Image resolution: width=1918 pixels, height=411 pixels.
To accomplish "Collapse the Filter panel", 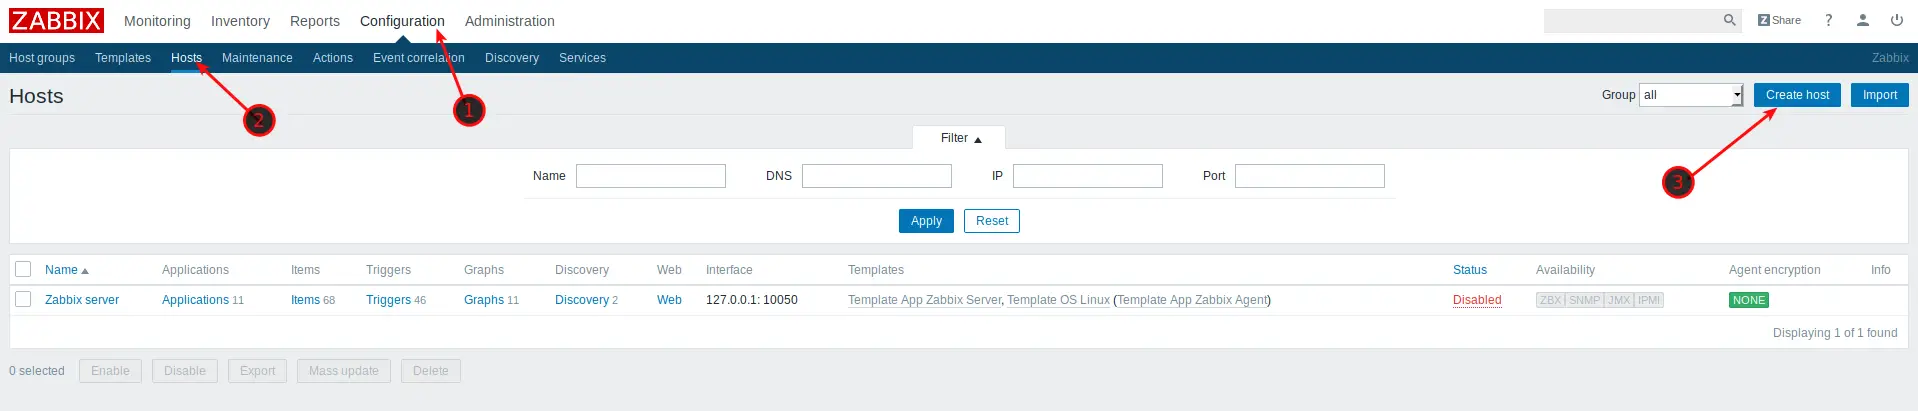I will click(960, 138).
